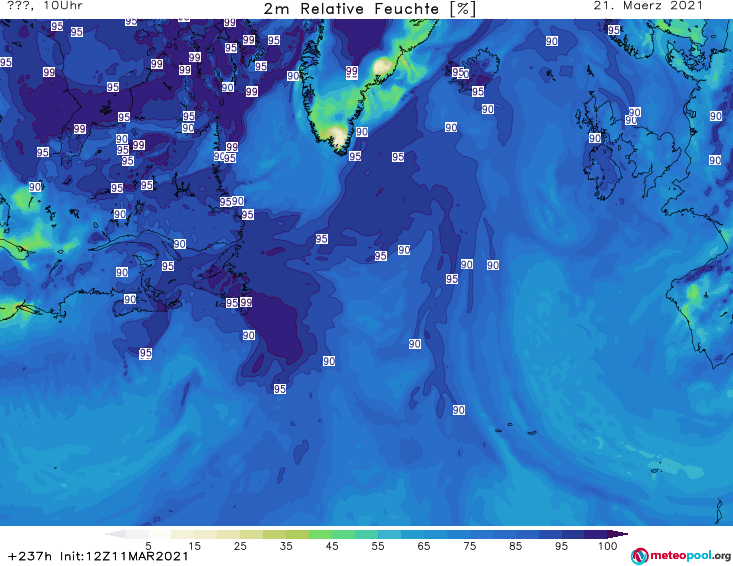Click the date "21. Maerz 2021"
This screenshot has width=733, height=566.
pyautogui.click(x=648, y=6)
